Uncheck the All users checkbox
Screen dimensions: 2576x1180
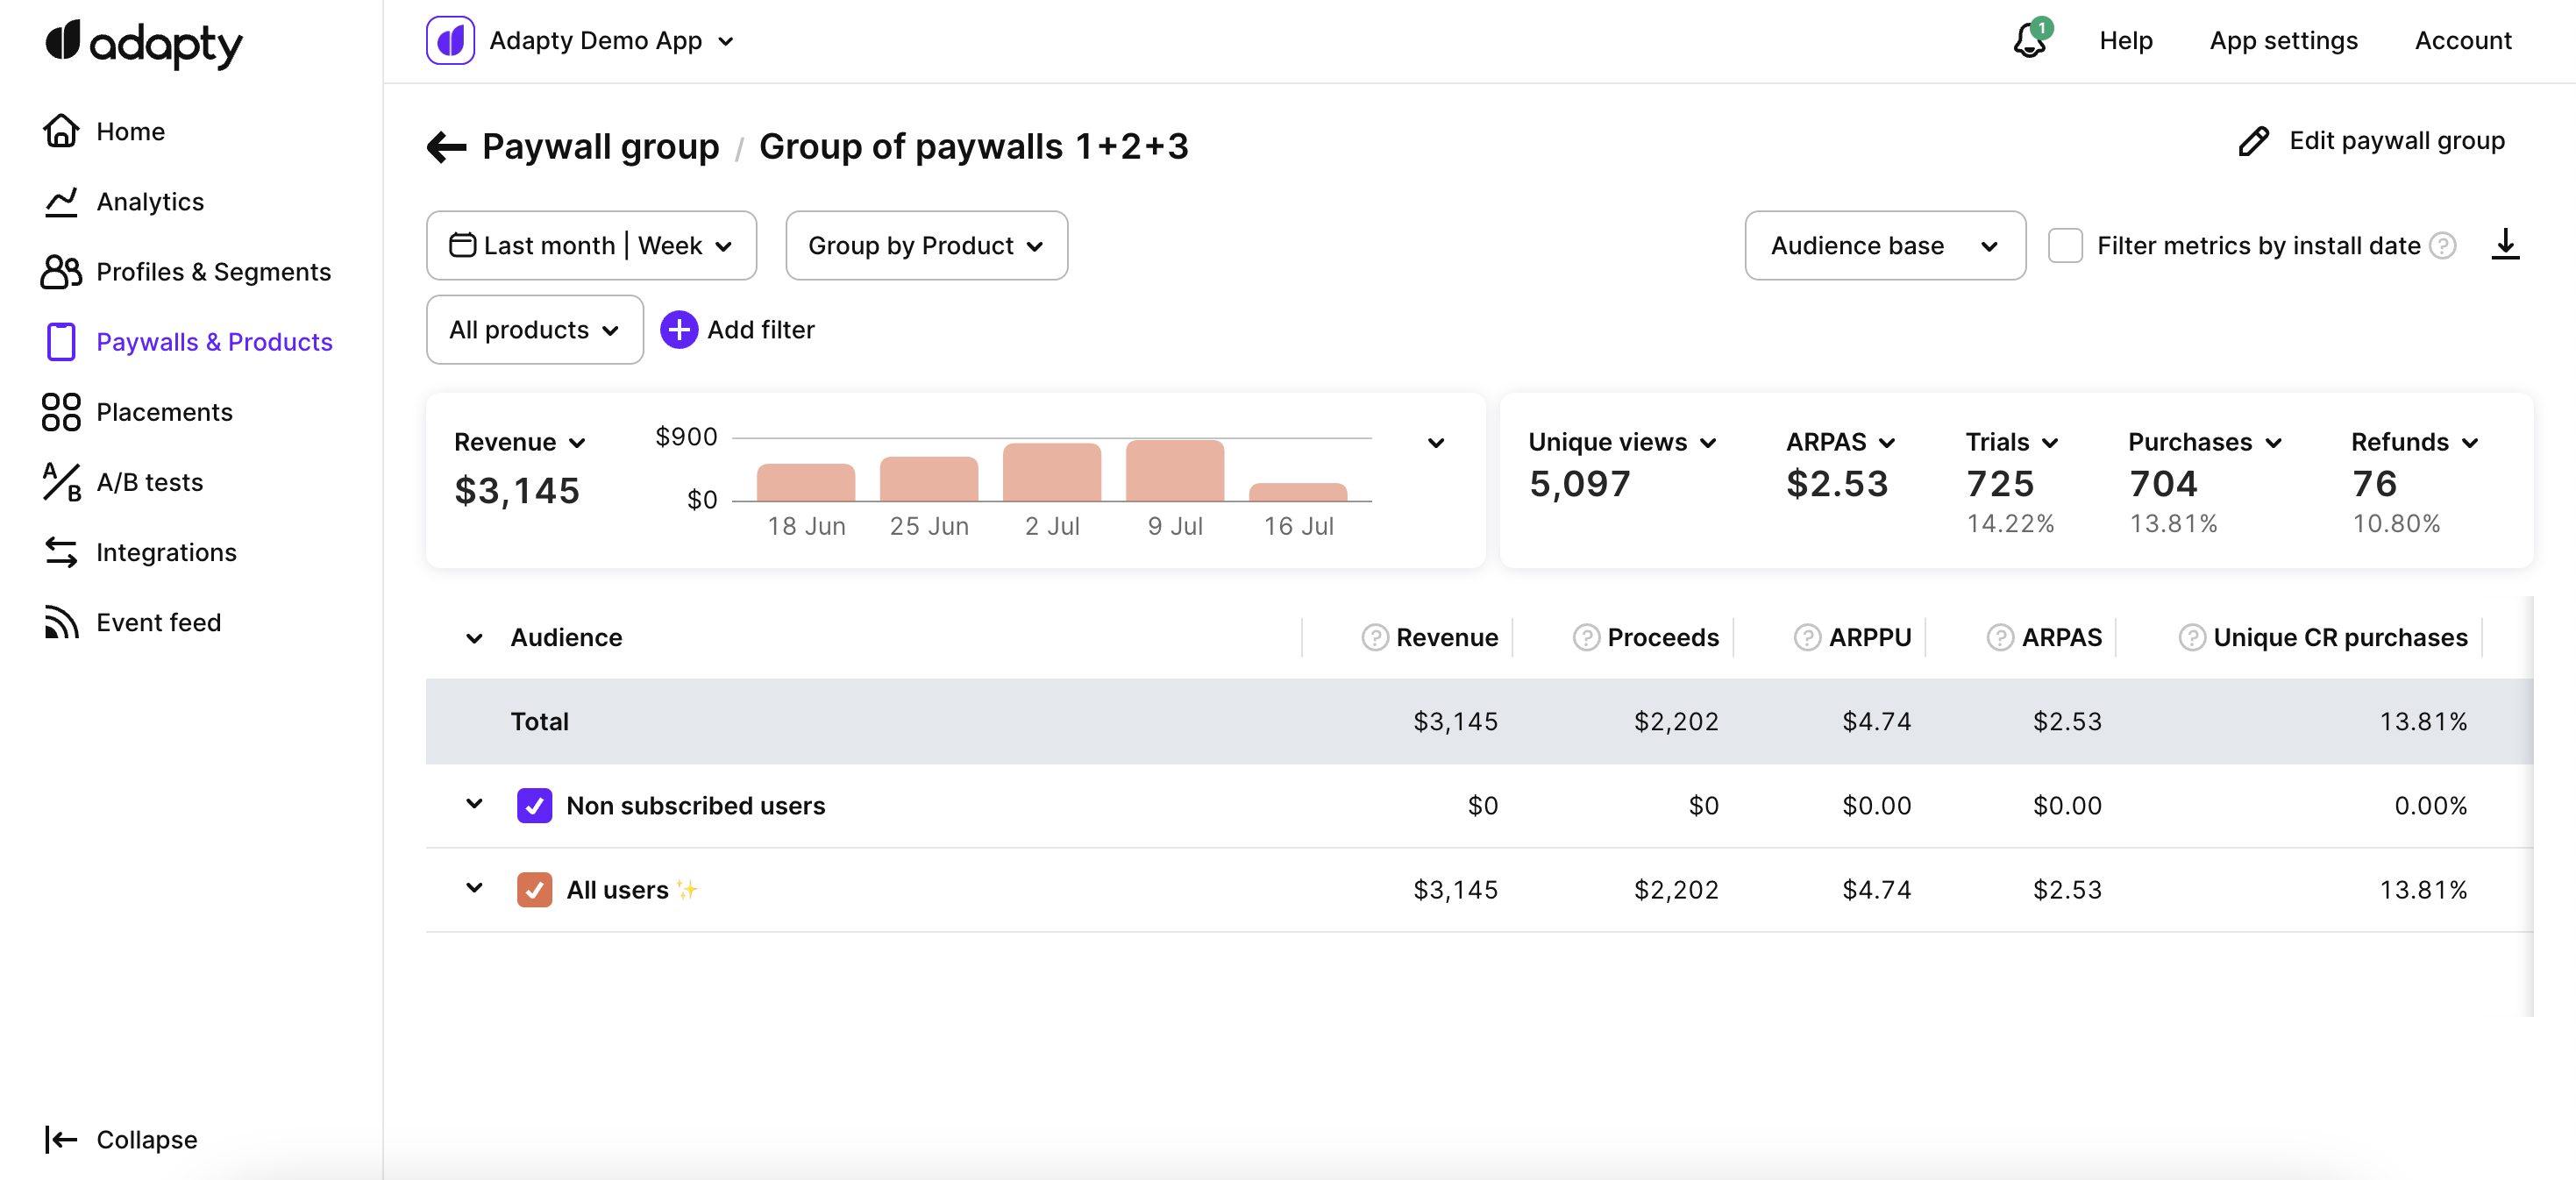point(534,889)
